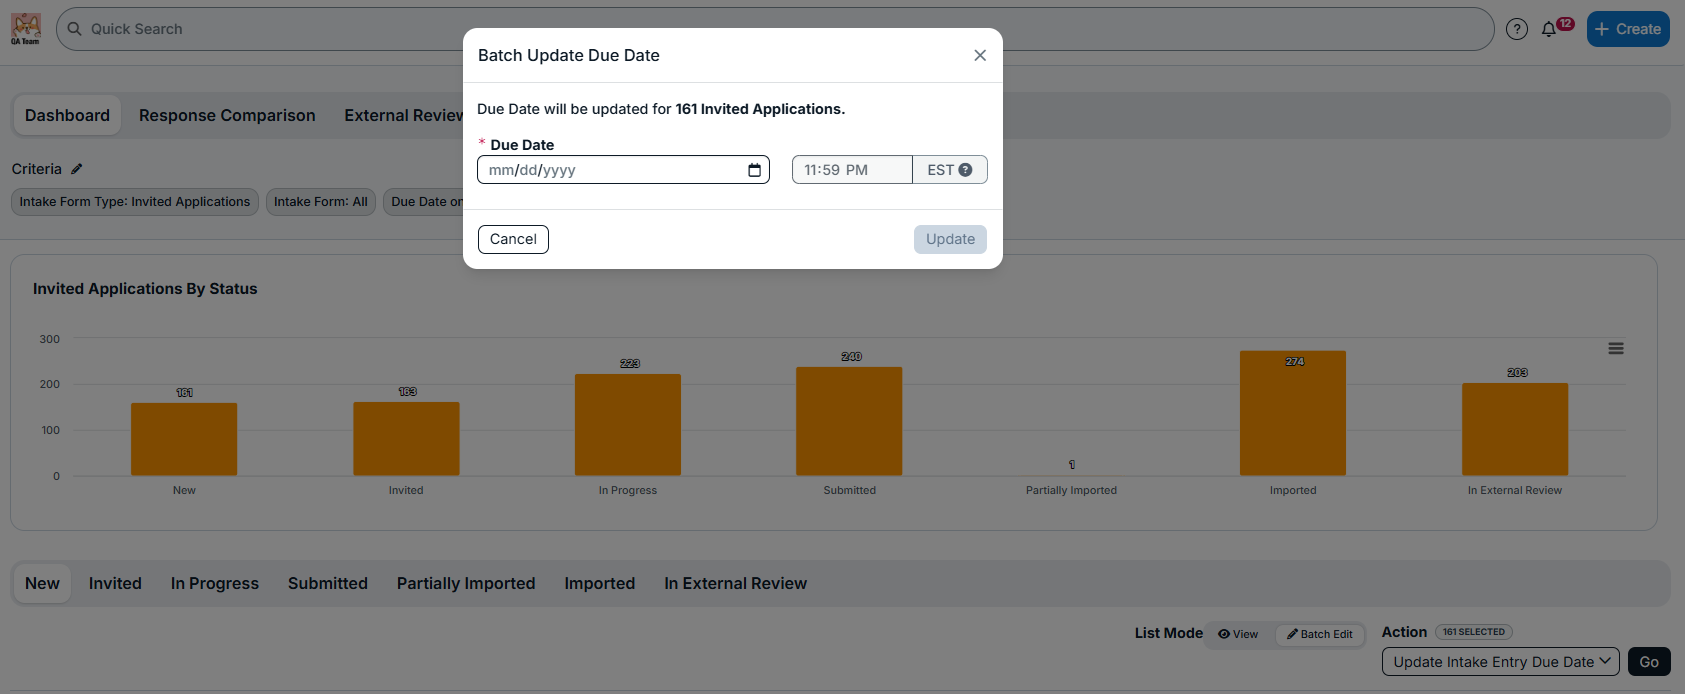Open the calendar picker in Due Date field
The width and height of the screenshot is (1685, 694).
(x=754, y=170)
